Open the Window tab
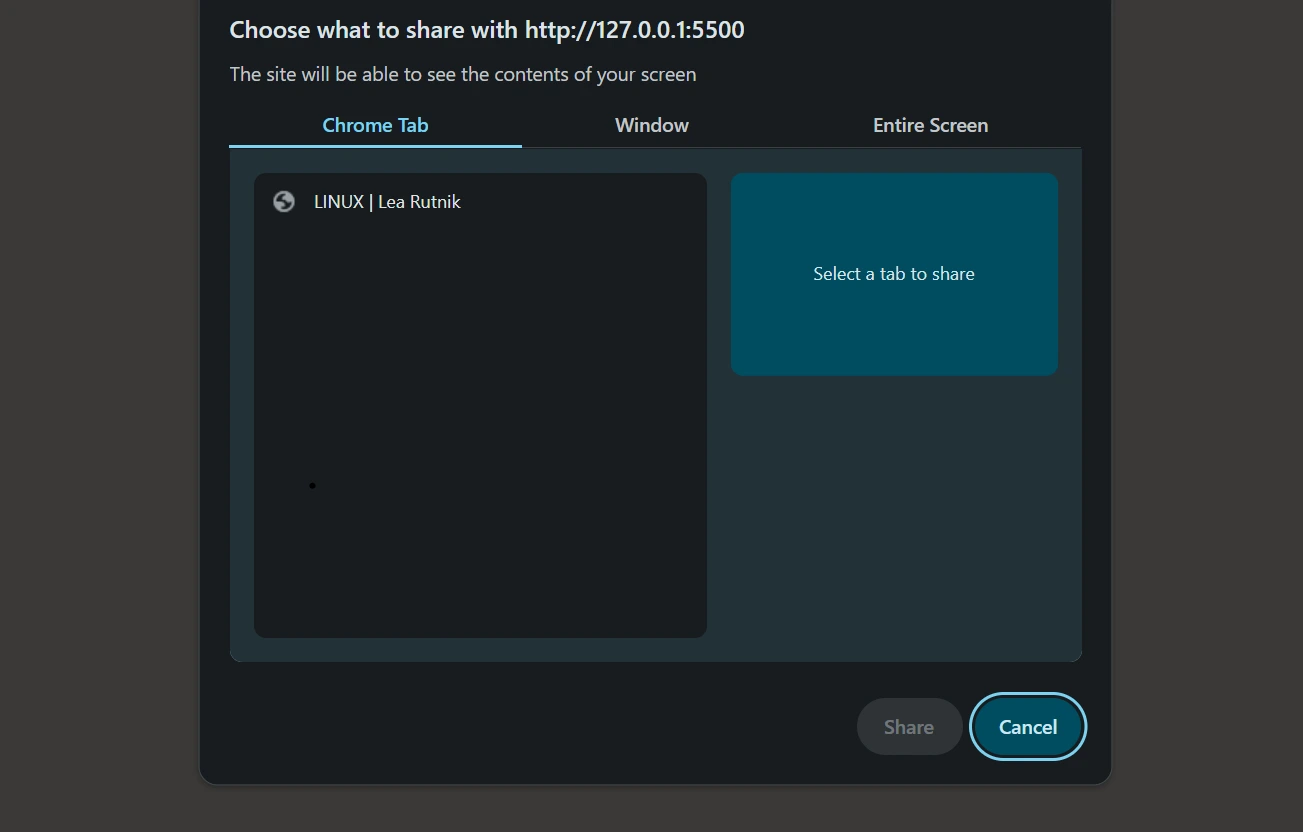The image size is (1303, 832). pyautogui.click(x=651, y=126)
